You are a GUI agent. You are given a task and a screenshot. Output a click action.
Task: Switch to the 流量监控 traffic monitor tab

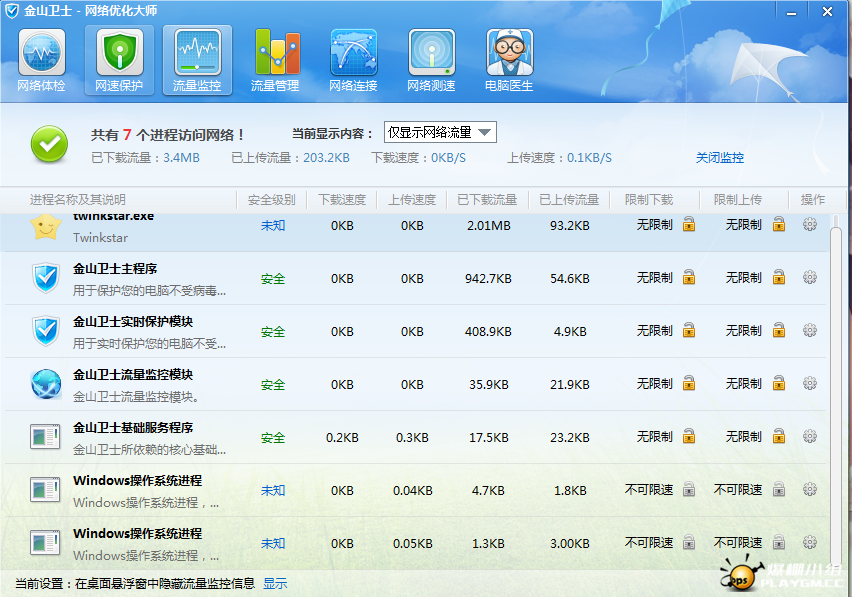coord(197,61)
